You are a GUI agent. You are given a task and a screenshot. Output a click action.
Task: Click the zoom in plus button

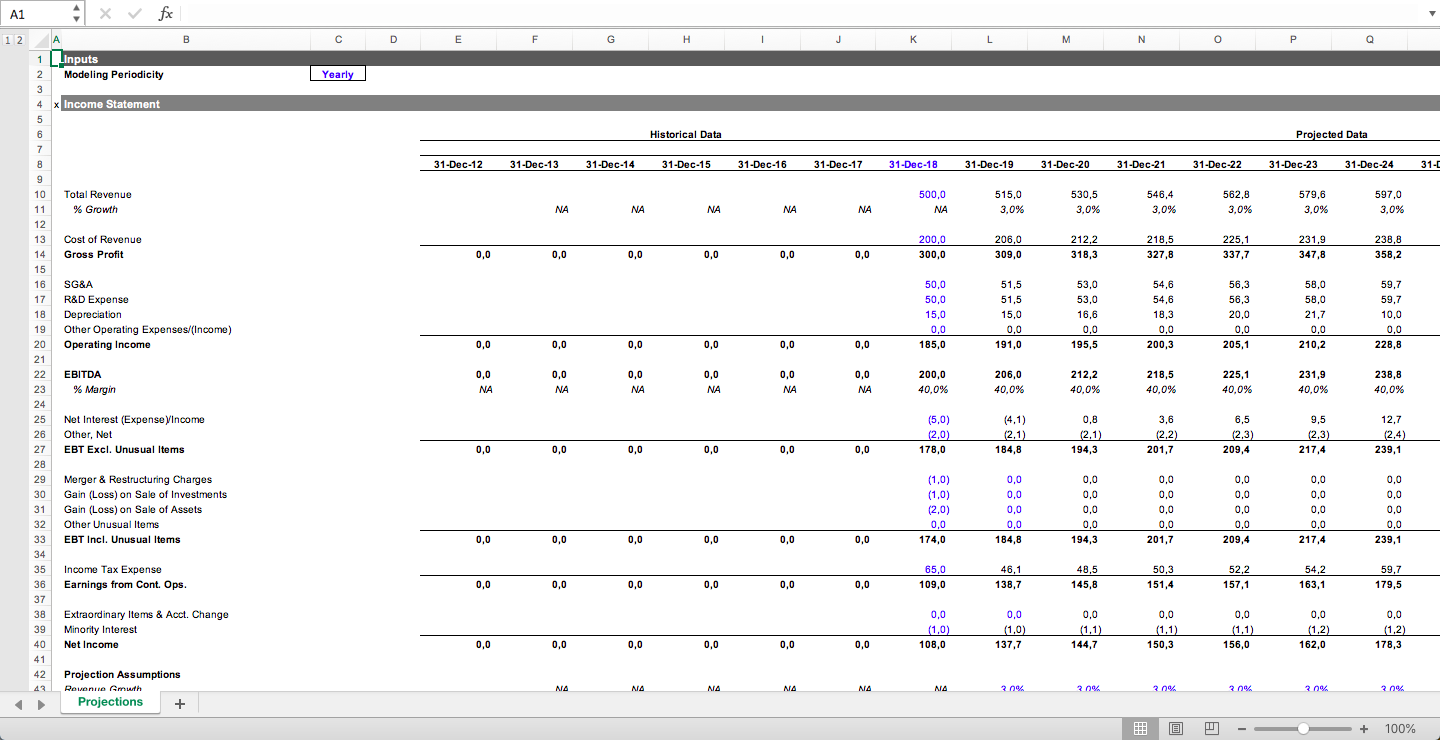1363,729
